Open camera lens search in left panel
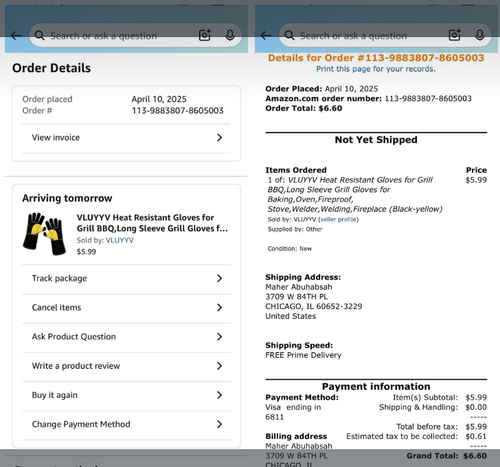Screen dimensions: 500x467 pos(205,35)
